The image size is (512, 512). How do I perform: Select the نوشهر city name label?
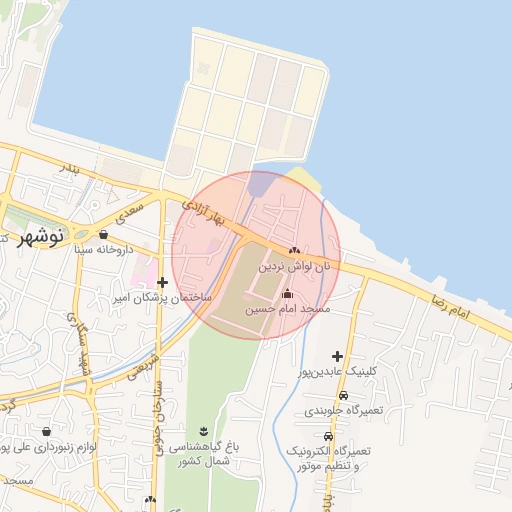tap(41, 237)
